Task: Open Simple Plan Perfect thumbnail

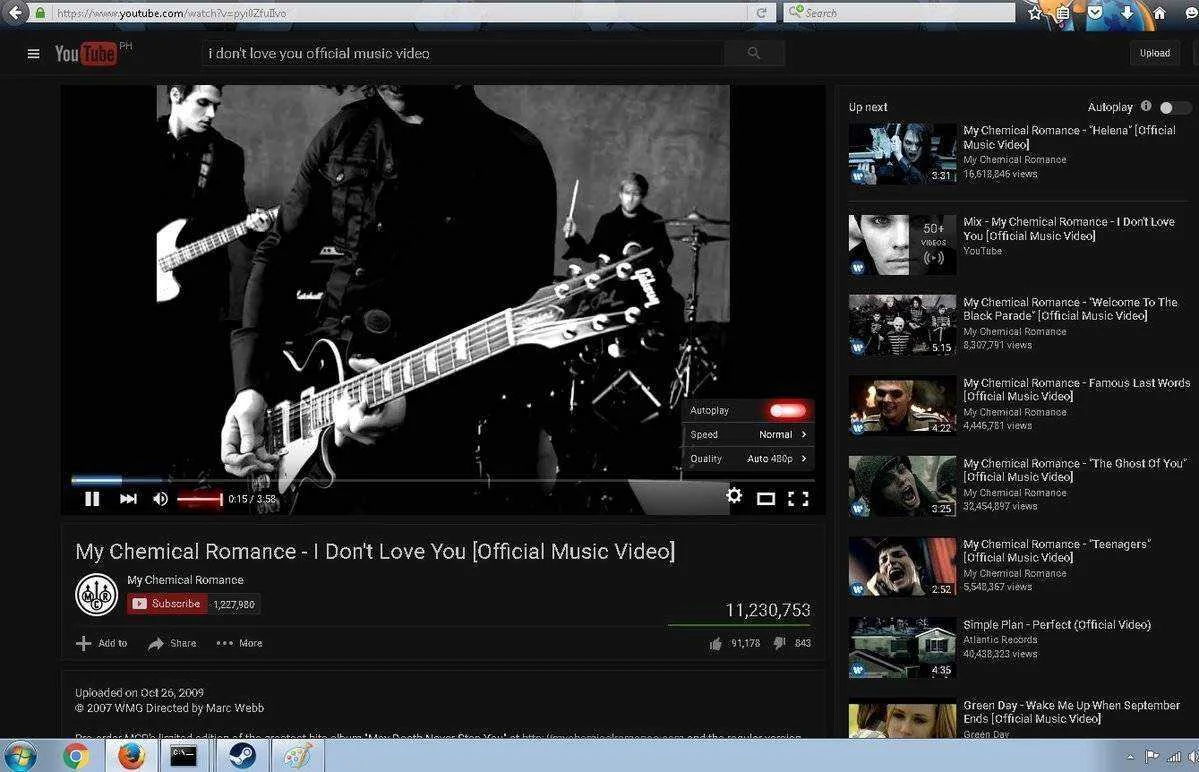Action: tap(902, 647)
